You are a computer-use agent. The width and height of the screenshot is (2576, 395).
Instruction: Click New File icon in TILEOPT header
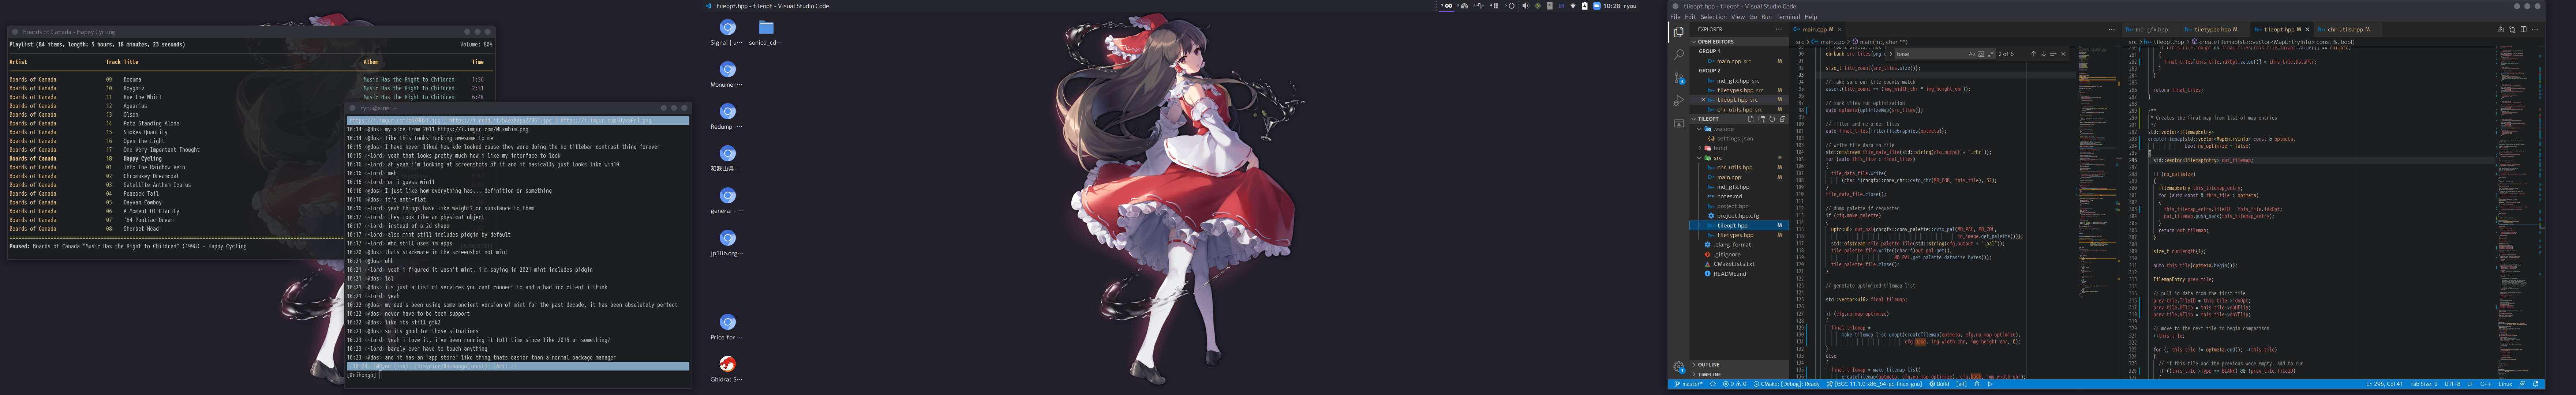1751,119
